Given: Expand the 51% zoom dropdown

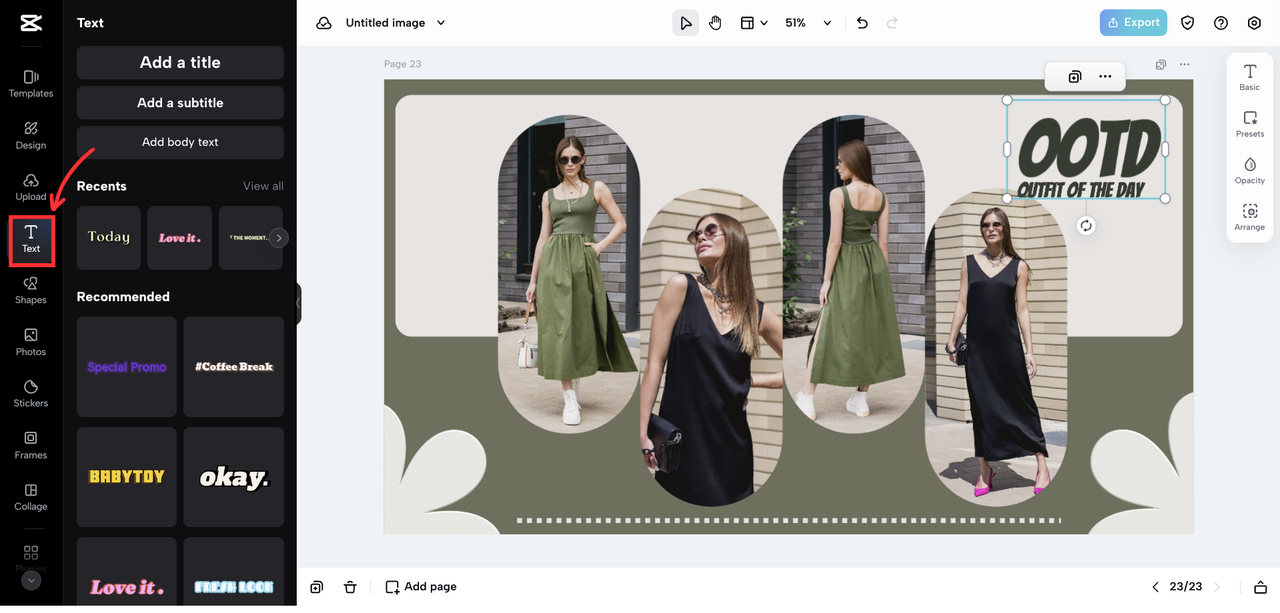Looking at the screenshot, I should (x=827, y=23).
